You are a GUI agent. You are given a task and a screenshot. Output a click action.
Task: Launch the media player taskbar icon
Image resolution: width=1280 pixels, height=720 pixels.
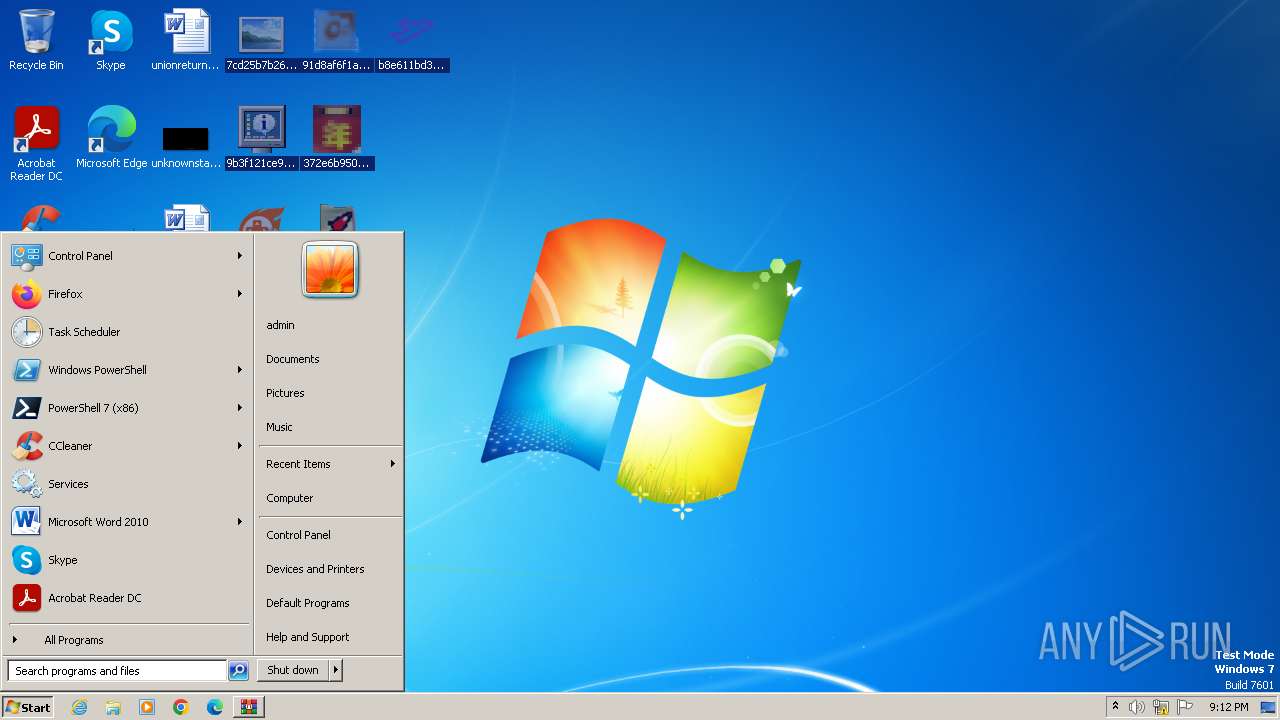(x=147, y=707)
